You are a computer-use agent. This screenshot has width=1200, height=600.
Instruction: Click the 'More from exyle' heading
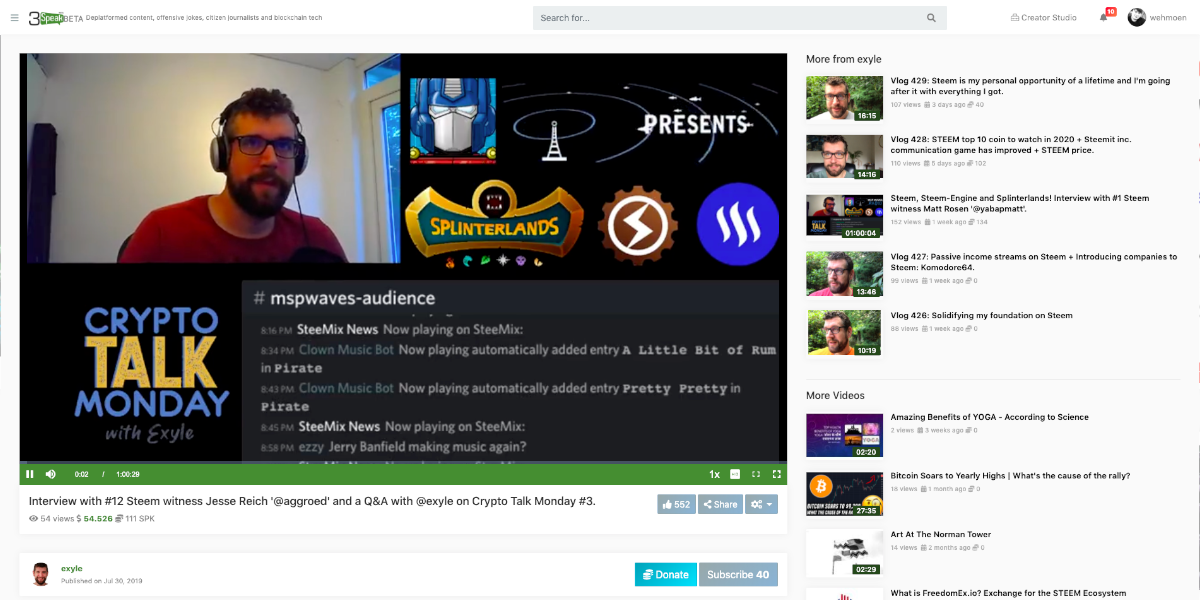click(844, 59)
